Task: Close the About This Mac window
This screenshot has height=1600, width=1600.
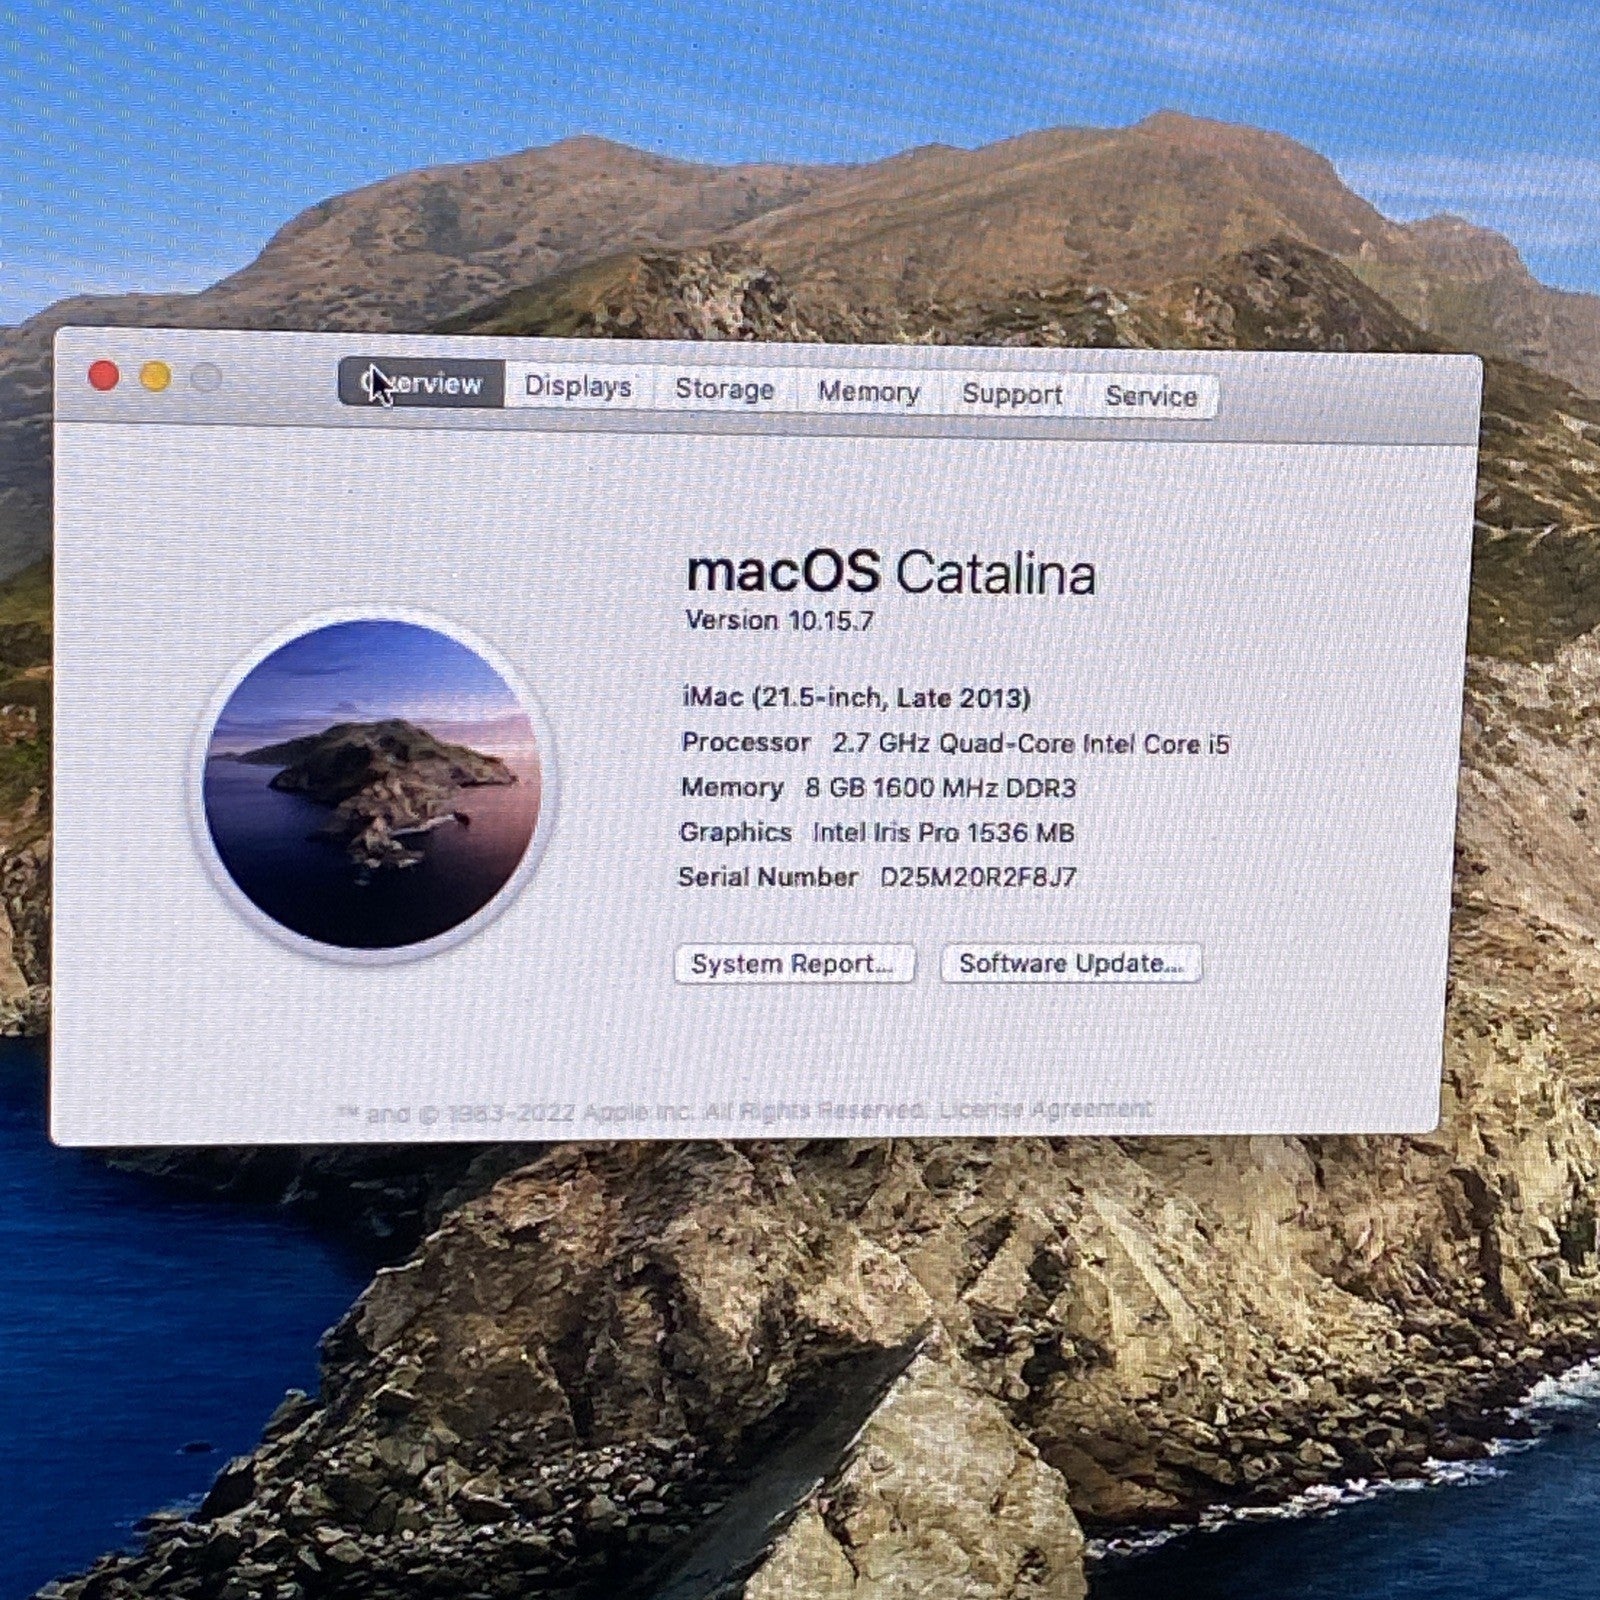Action: point(103,376)
